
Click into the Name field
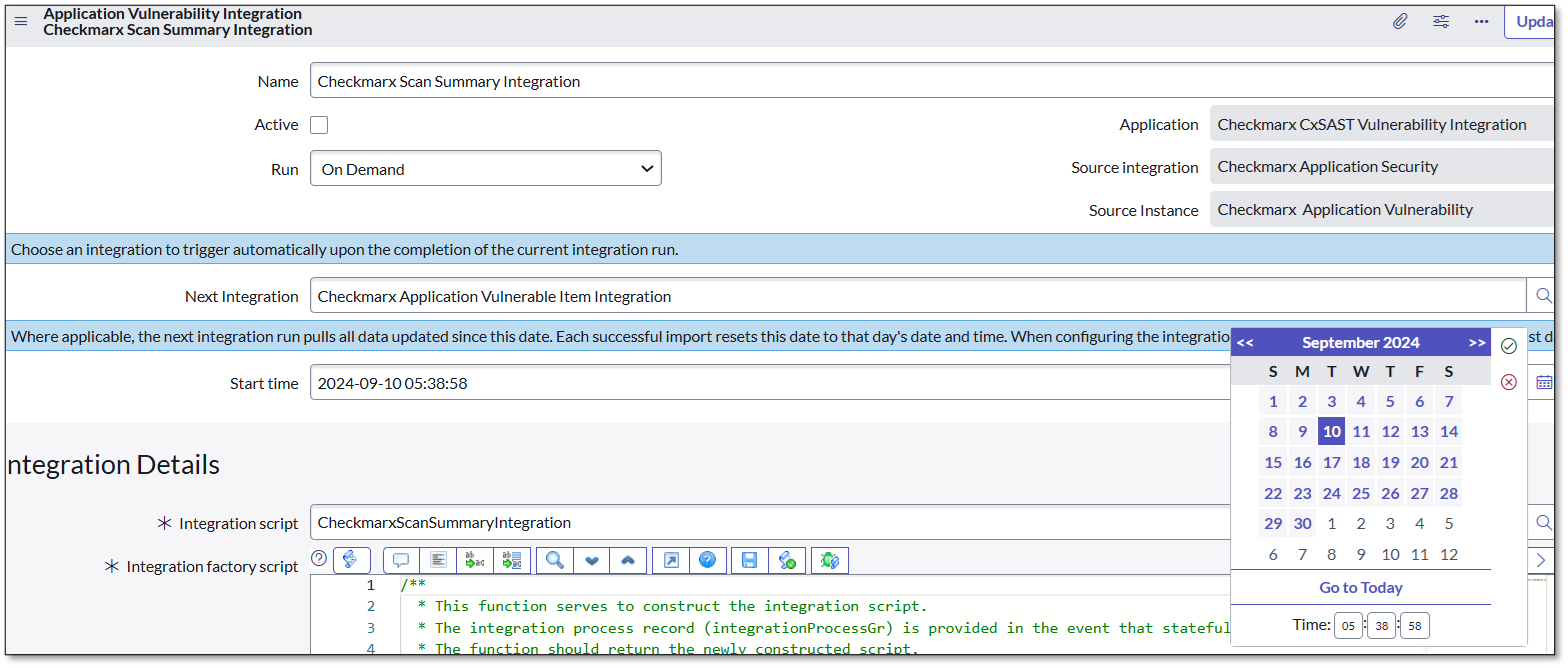[x=931, y=81]
